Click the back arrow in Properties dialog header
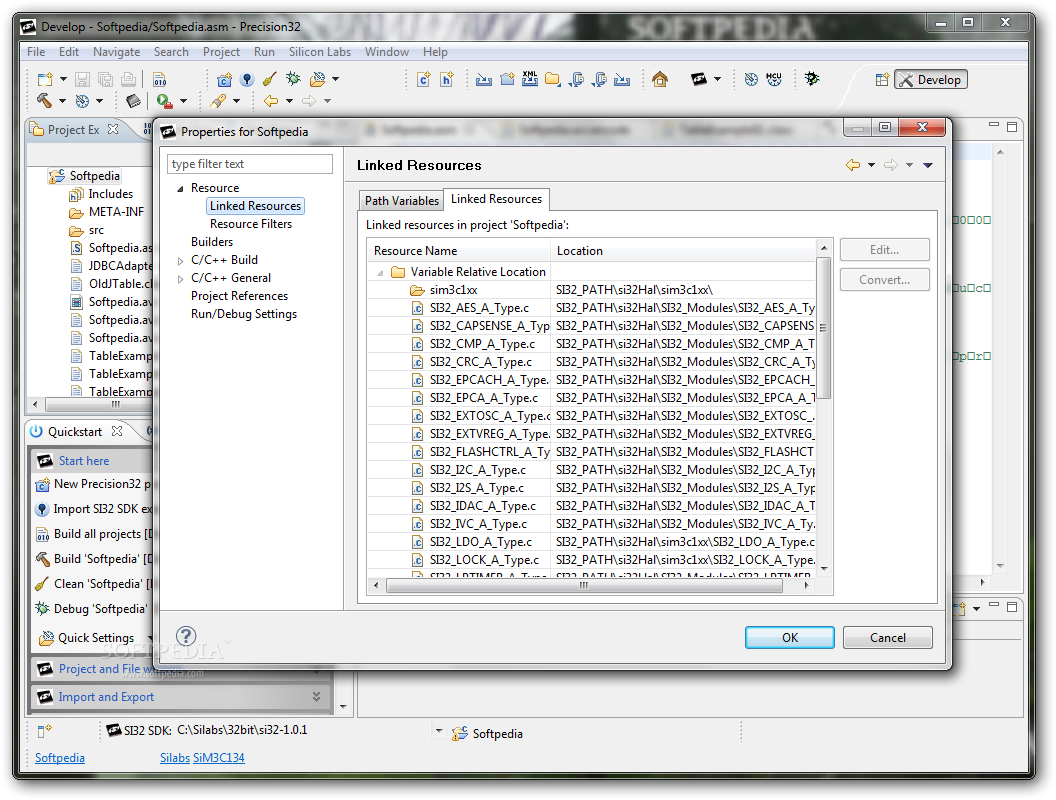This screenshot has height=800, width=1056. pos(853,165)
